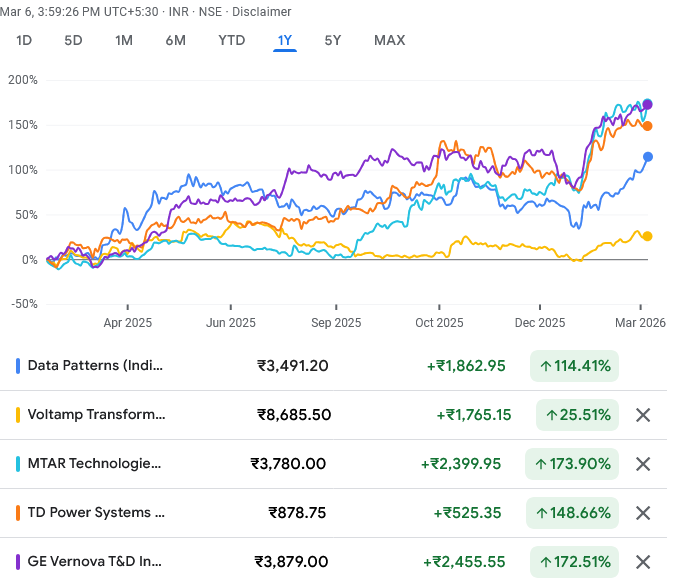
Task: Click the 25.51% change badge
Action: pos(577,415)
